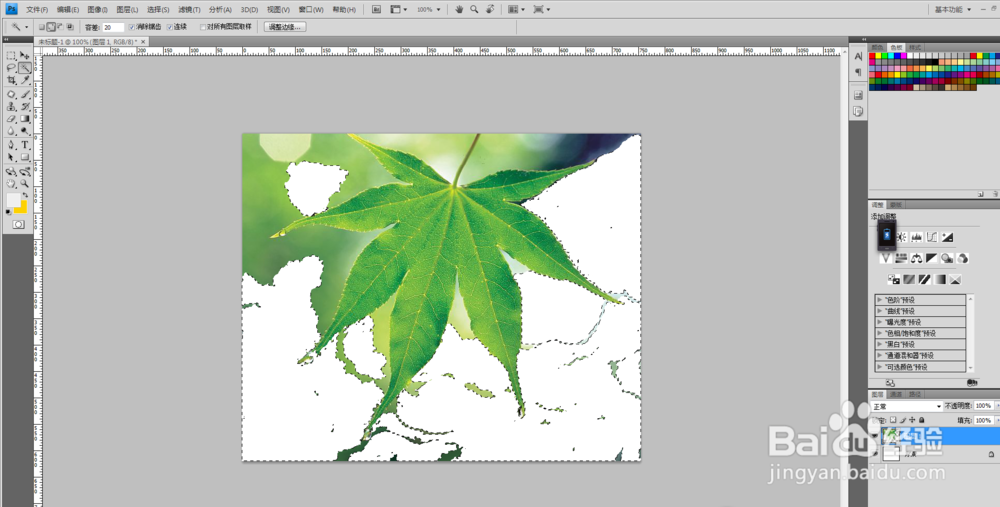Choose New selection mode

[x=41, y=27]
